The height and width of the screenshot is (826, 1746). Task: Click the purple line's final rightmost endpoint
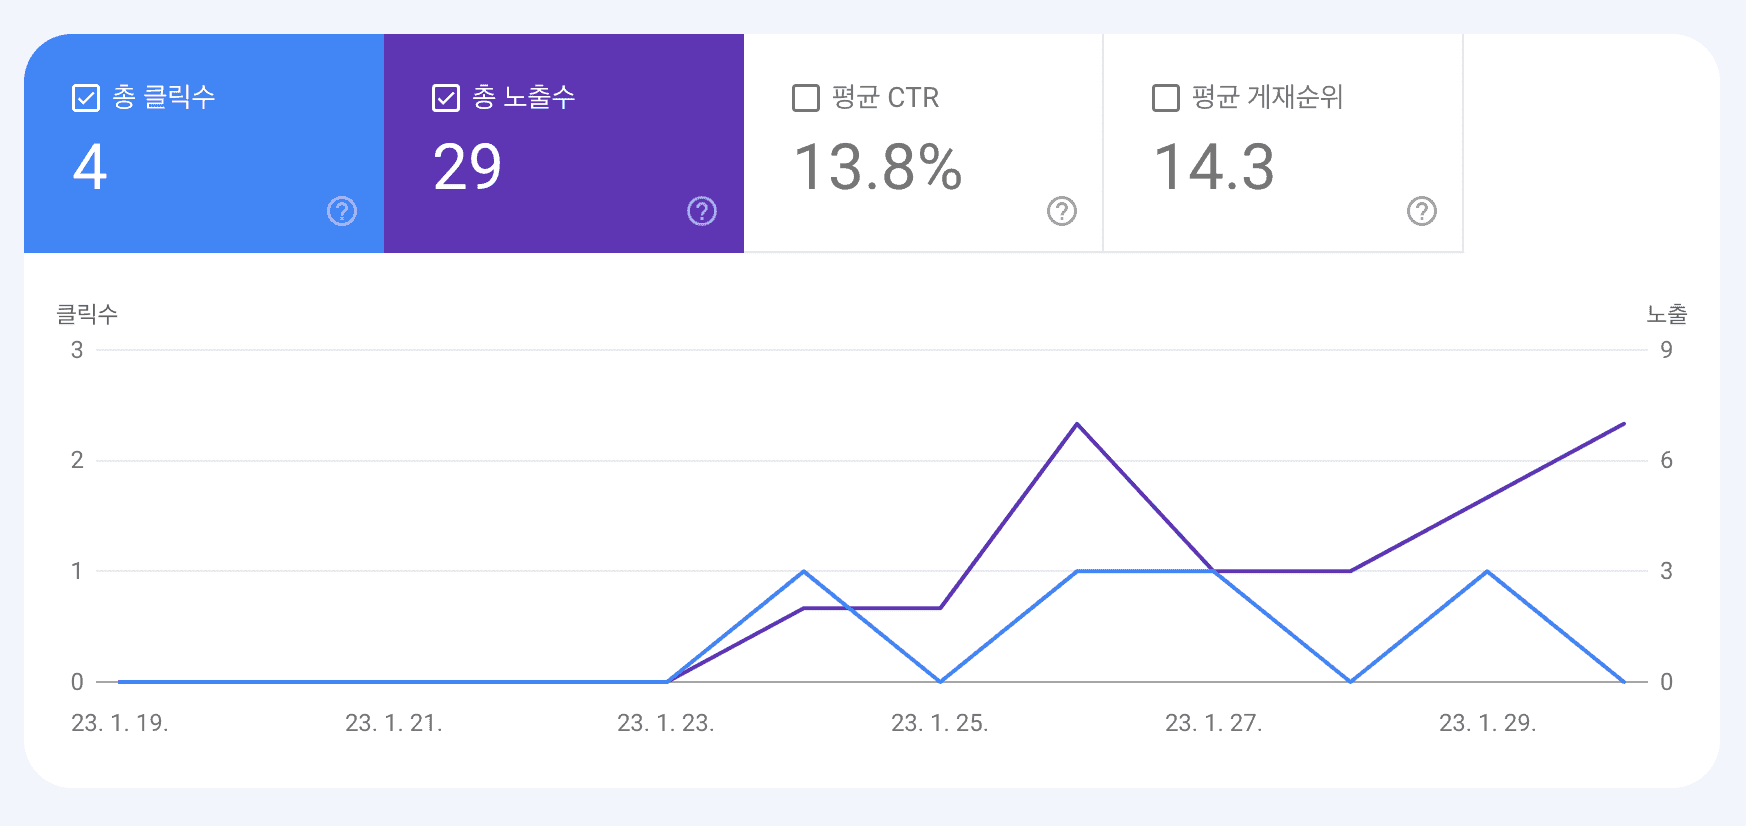(x=1624, y=424)
